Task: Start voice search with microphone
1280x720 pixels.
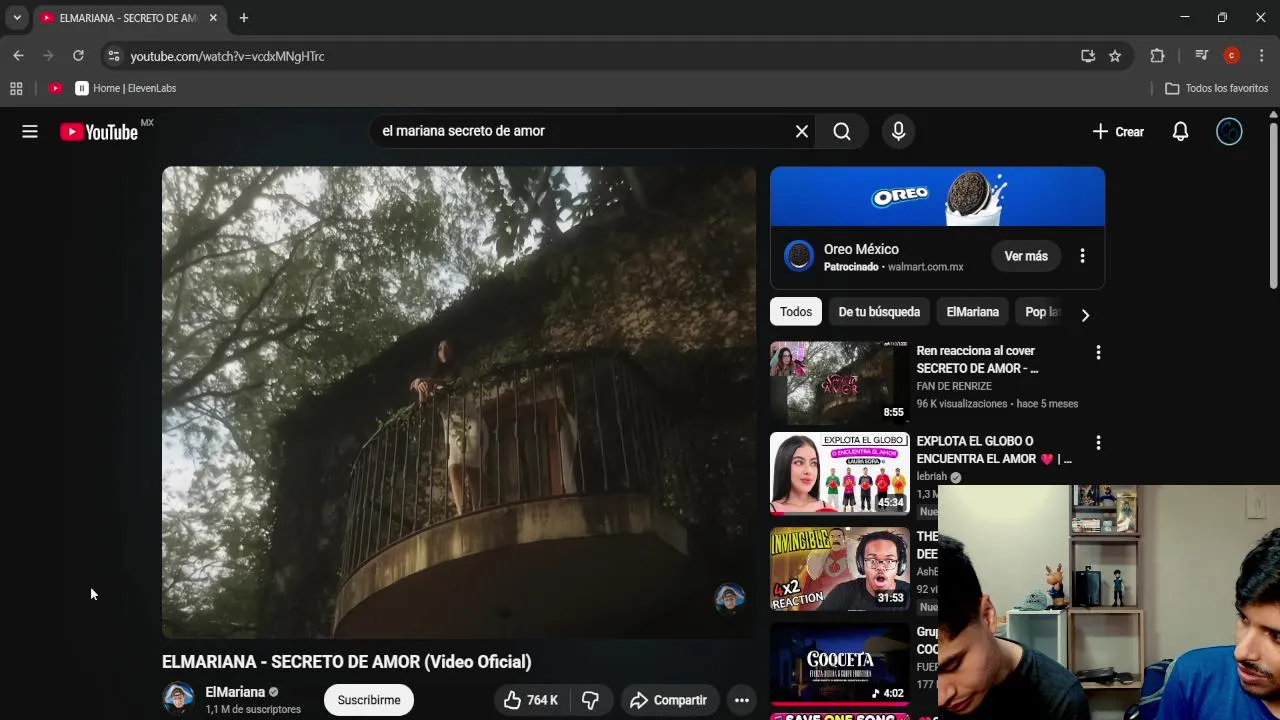Action: pos(898,131)
